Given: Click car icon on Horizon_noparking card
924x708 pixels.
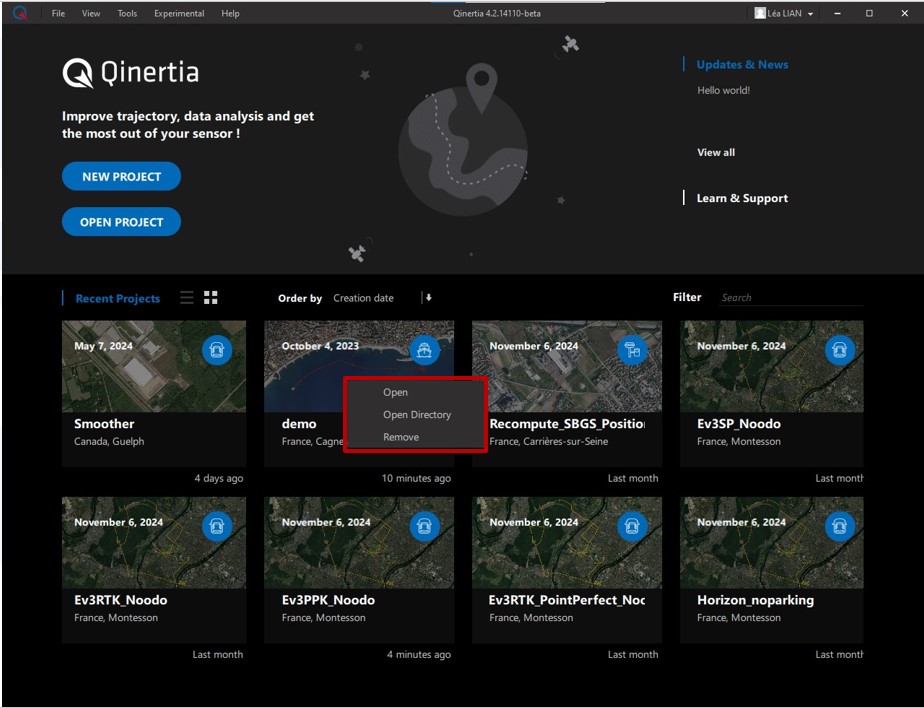Looking at the screenshot, I should point(840,526).
